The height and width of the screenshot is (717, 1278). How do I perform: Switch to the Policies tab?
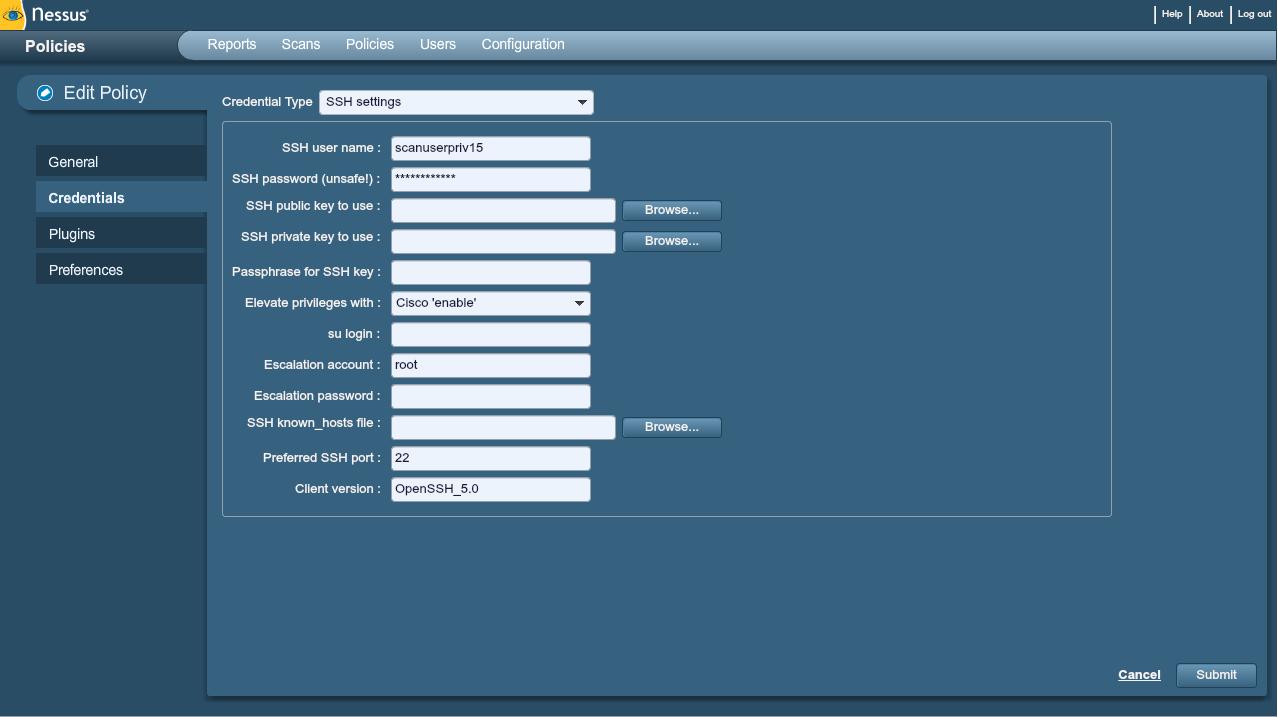click(370, 45)
